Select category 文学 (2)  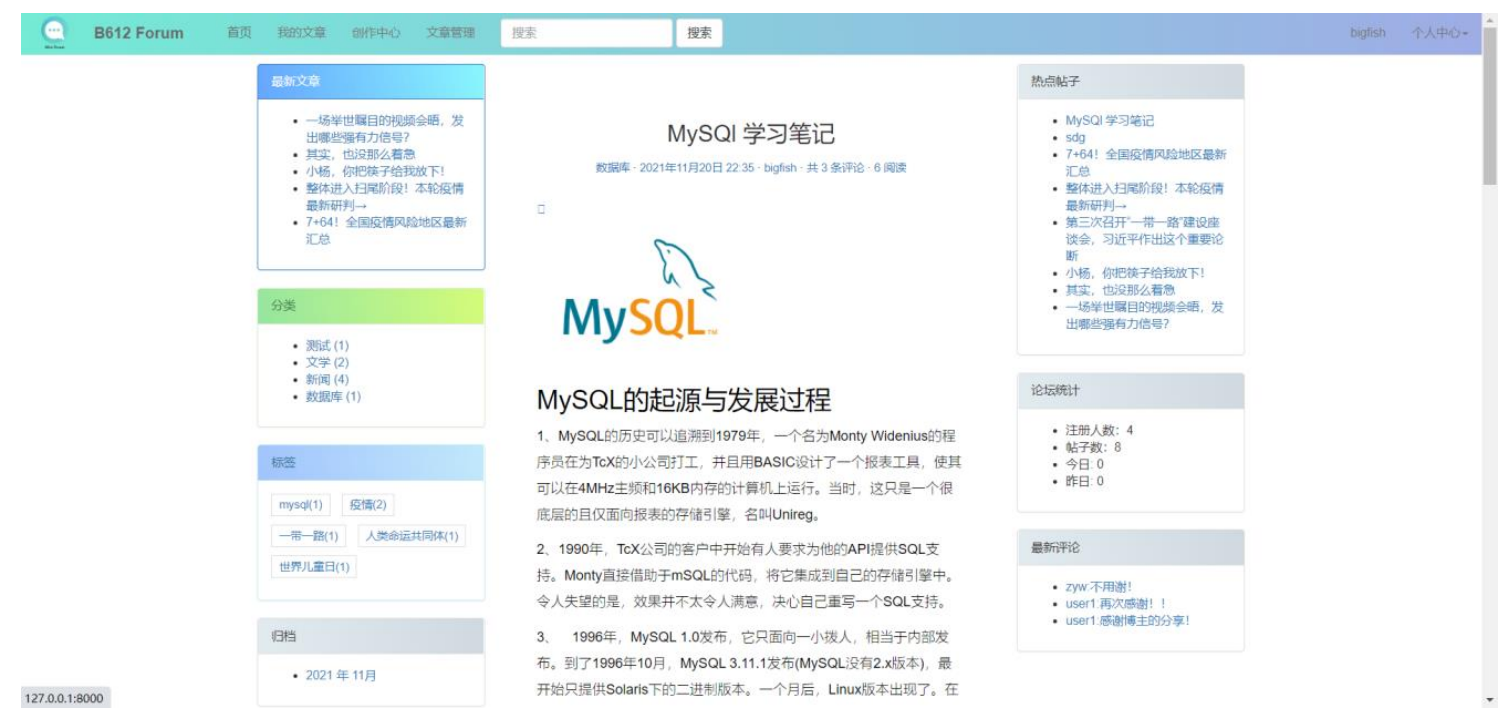327,362
